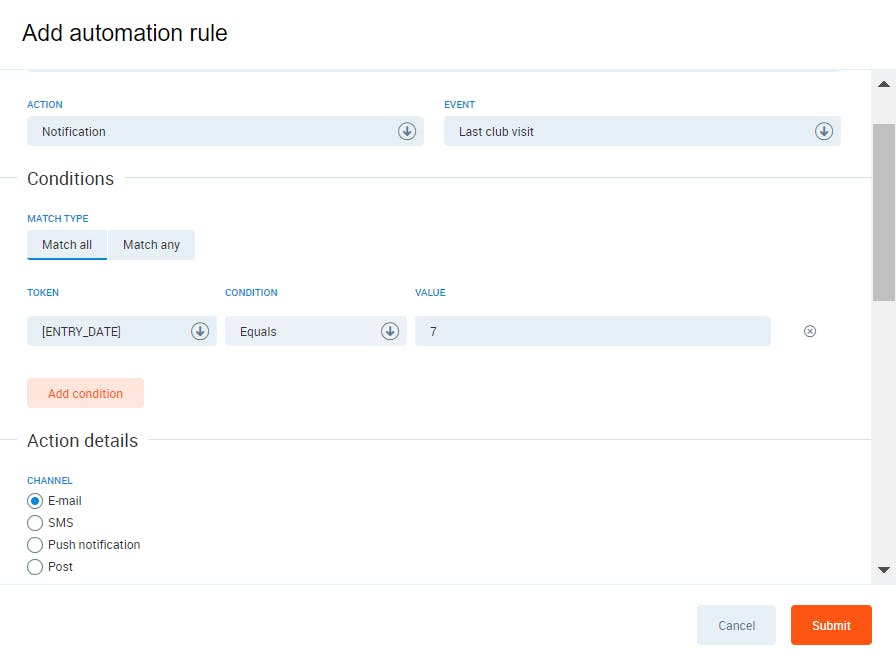Expand the [ENTRY_DATE] token dropdown
This screenshot has height=670, width=896.
110,331
